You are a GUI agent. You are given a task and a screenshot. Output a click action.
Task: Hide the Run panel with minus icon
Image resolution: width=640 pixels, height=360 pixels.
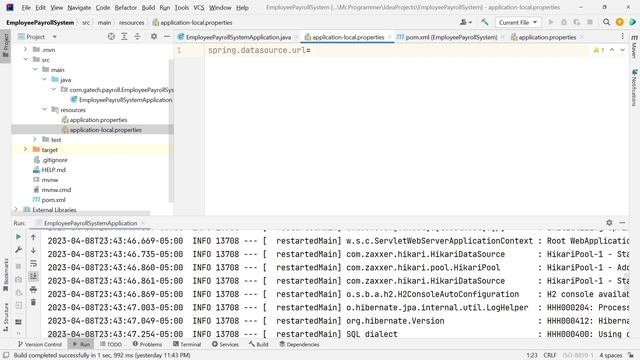[622, 222]
